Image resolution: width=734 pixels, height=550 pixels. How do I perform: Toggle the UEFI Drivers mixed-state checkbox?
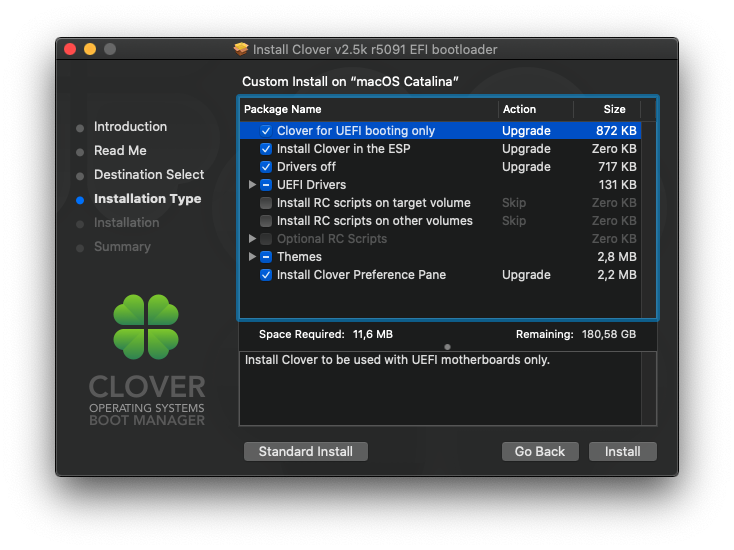click(265, 185)
